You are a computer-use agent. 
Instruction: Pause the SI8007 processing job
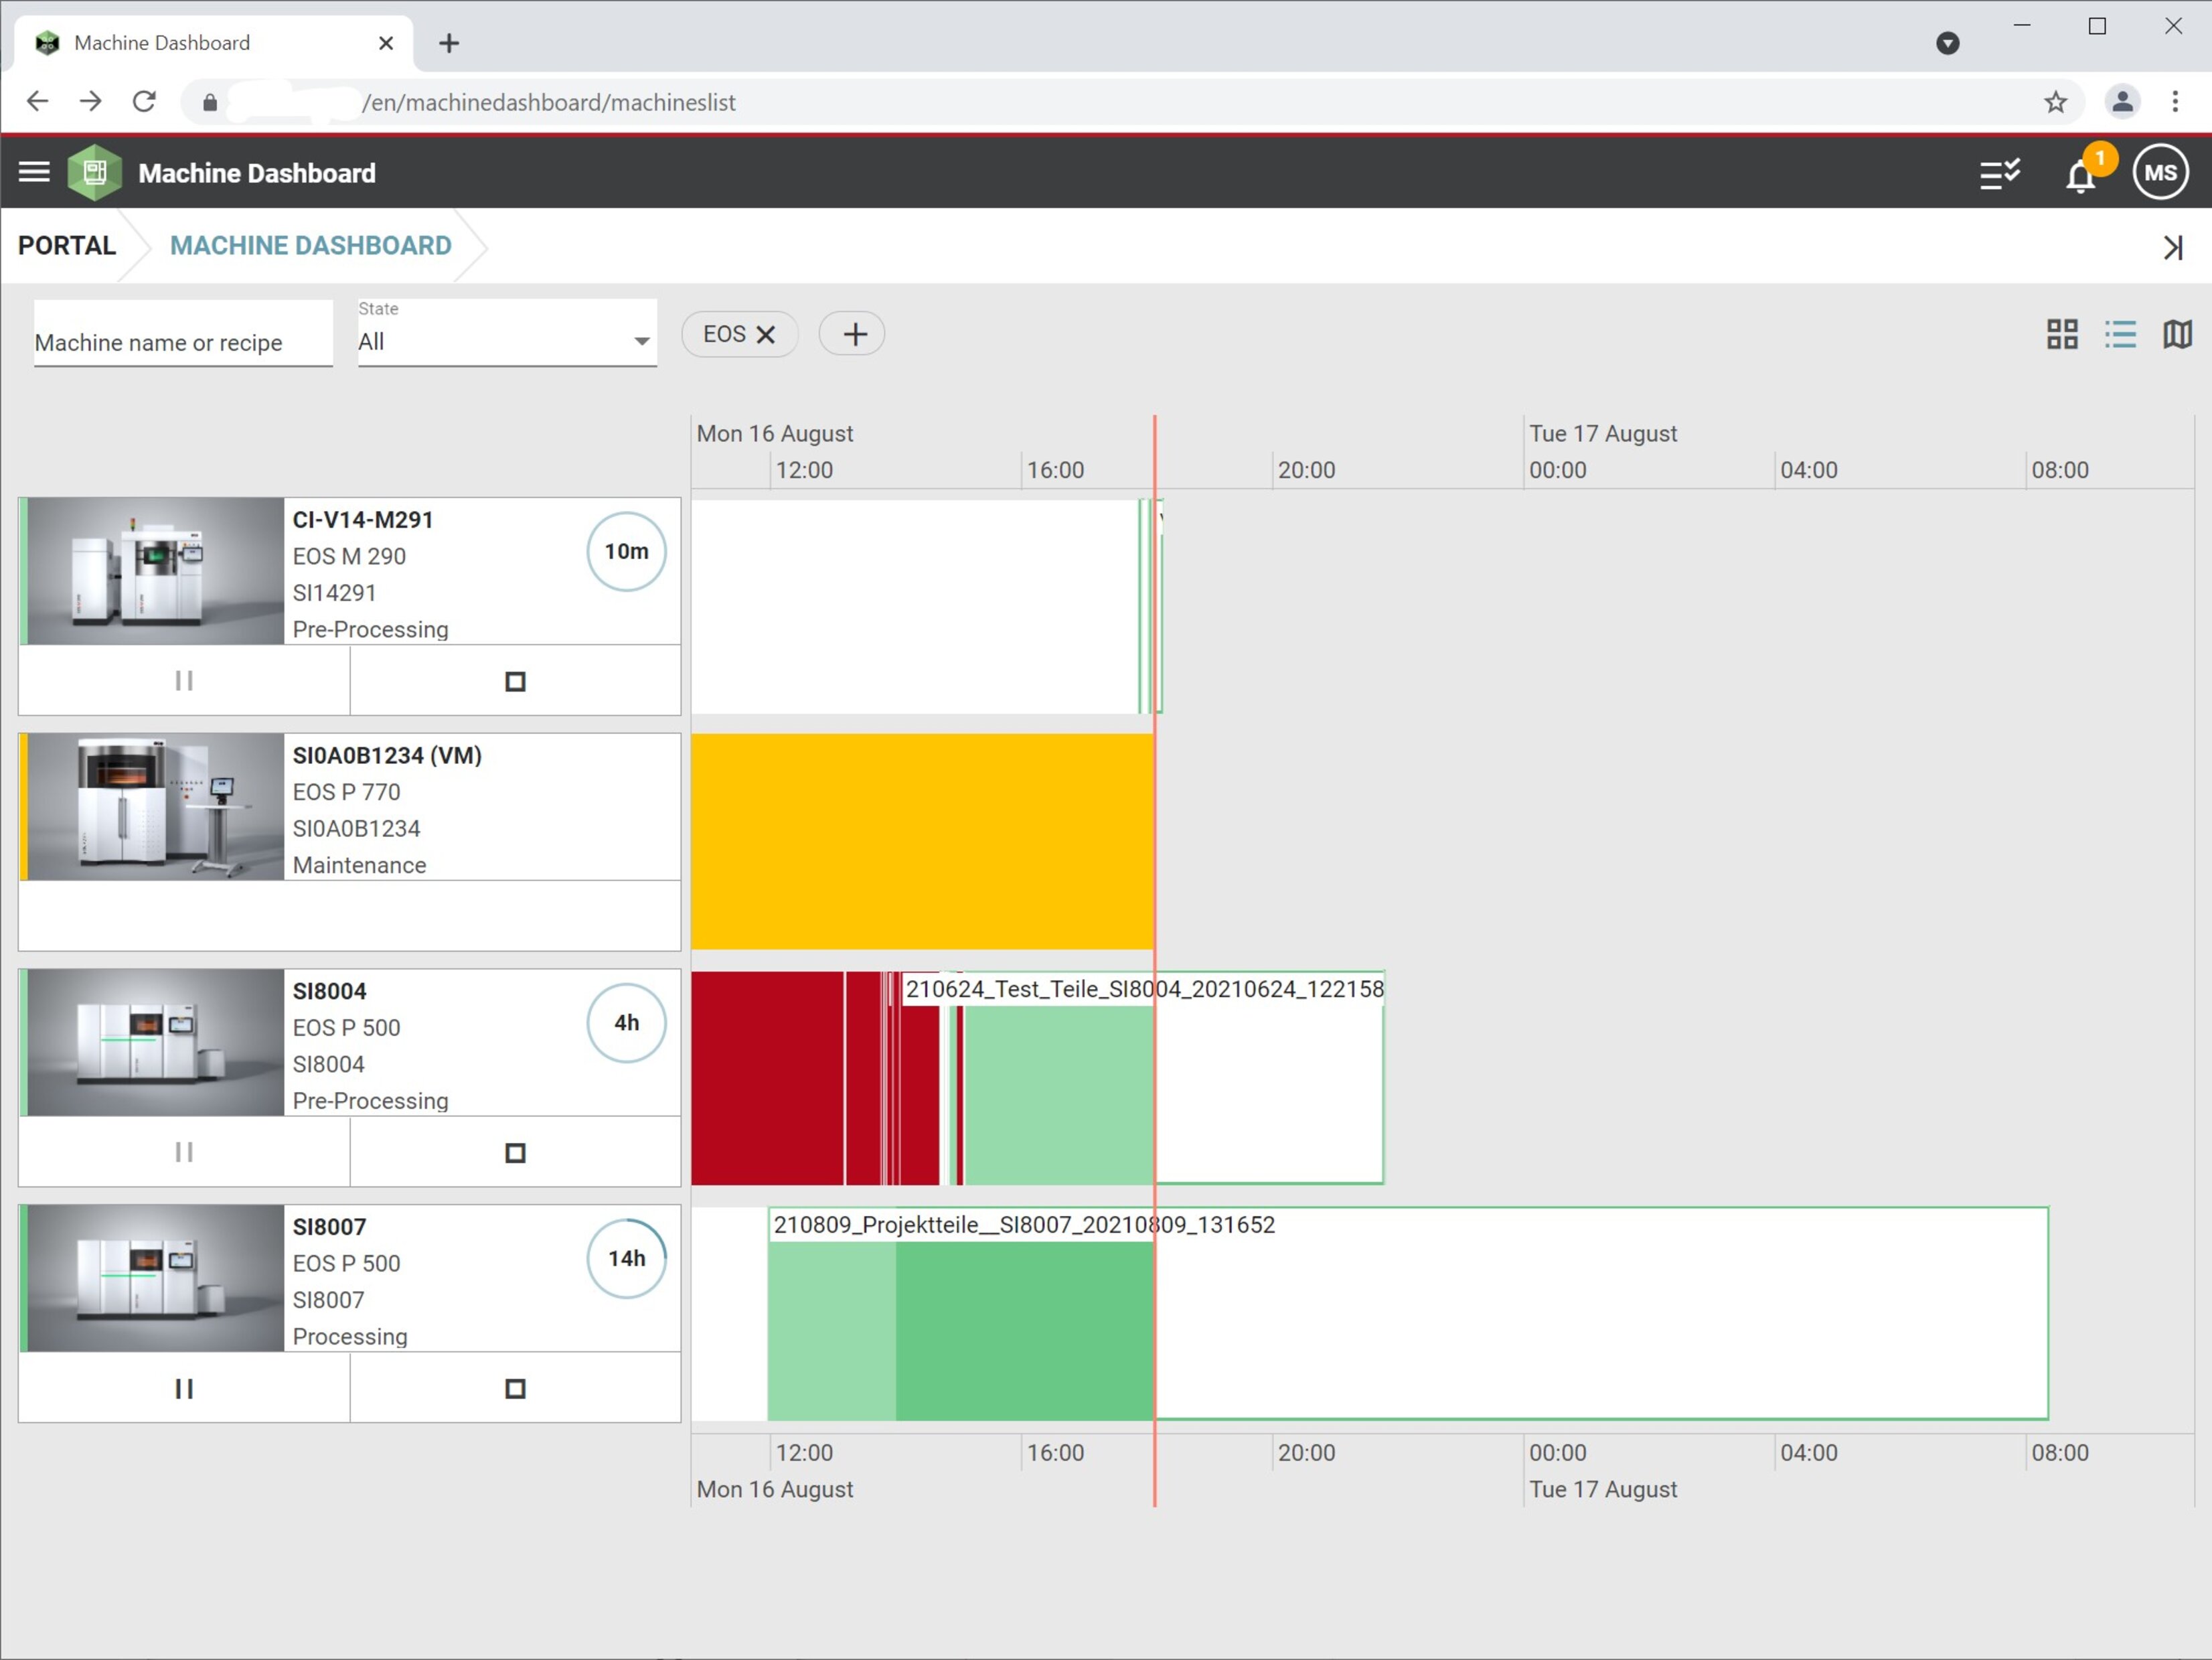tap(183, 1388)
